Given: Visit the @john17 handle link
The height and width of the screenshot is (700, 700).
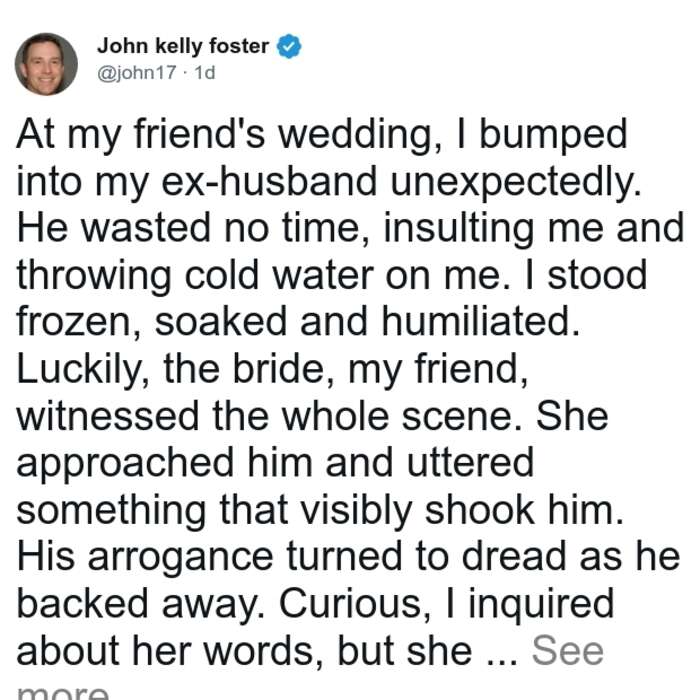Looking at the screenshot, I should click(x=137, y=72).
